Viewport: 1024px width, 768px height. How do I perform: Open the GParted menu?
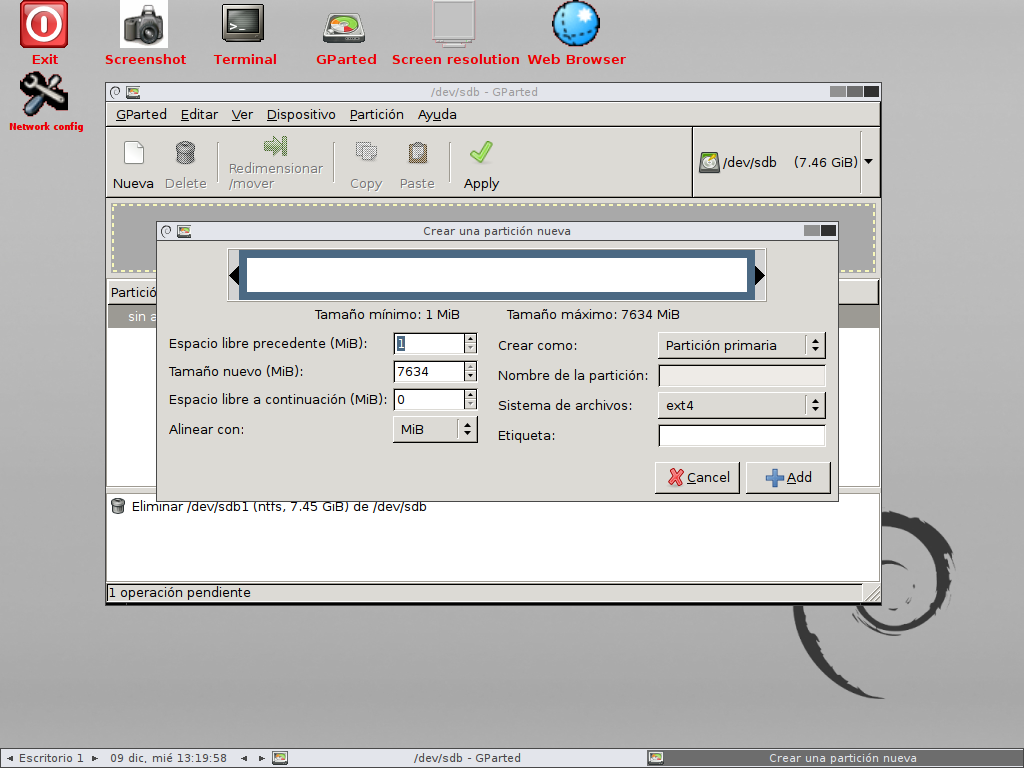[141, 114]
